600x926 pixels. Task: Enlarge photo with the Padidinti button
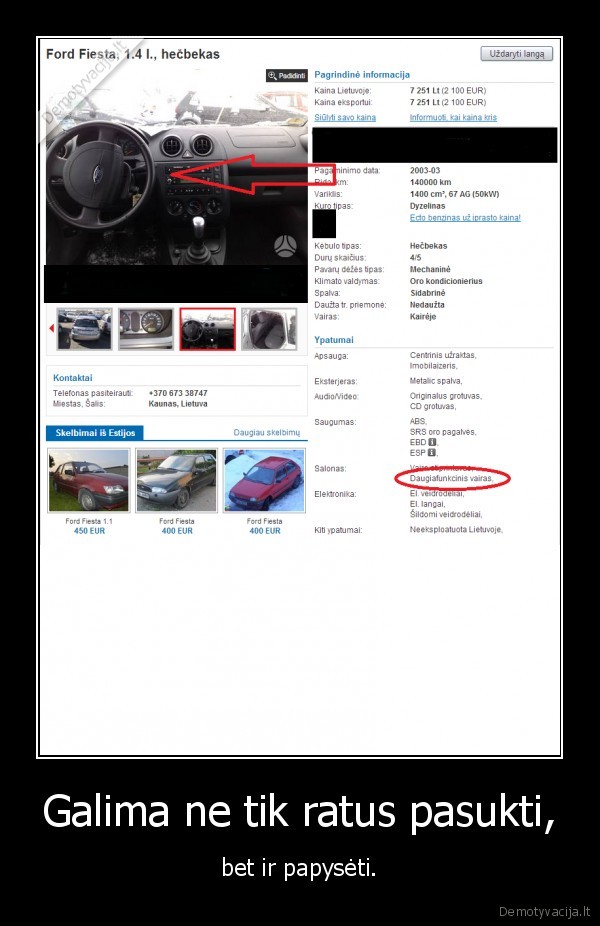pyautogui.click(x=286, y=76)
